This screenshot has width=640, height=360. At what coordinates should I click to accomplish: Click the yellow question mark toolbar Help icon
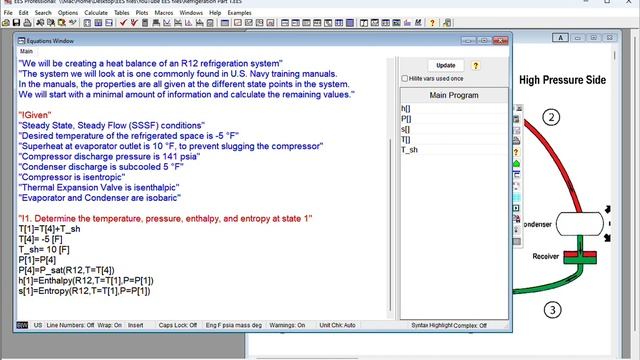tap(432, 23)
